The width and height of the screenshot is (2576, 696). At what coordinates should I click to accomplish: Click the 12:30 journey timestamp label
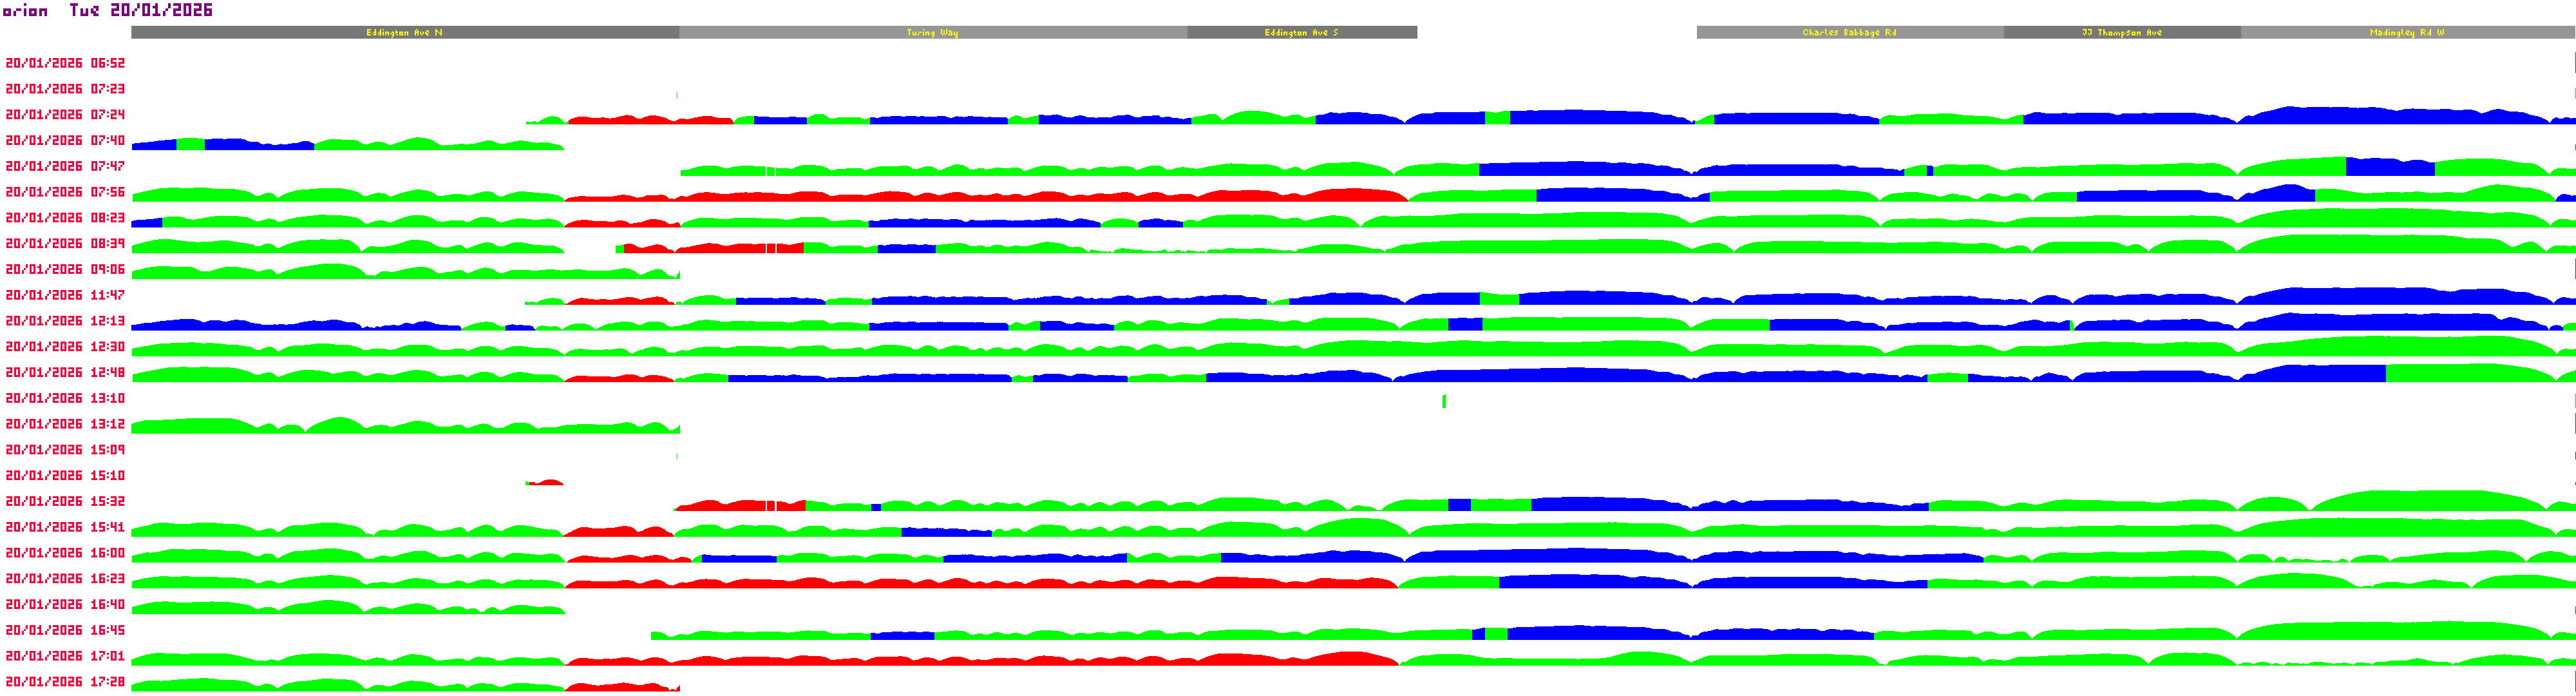click(65, 347)
